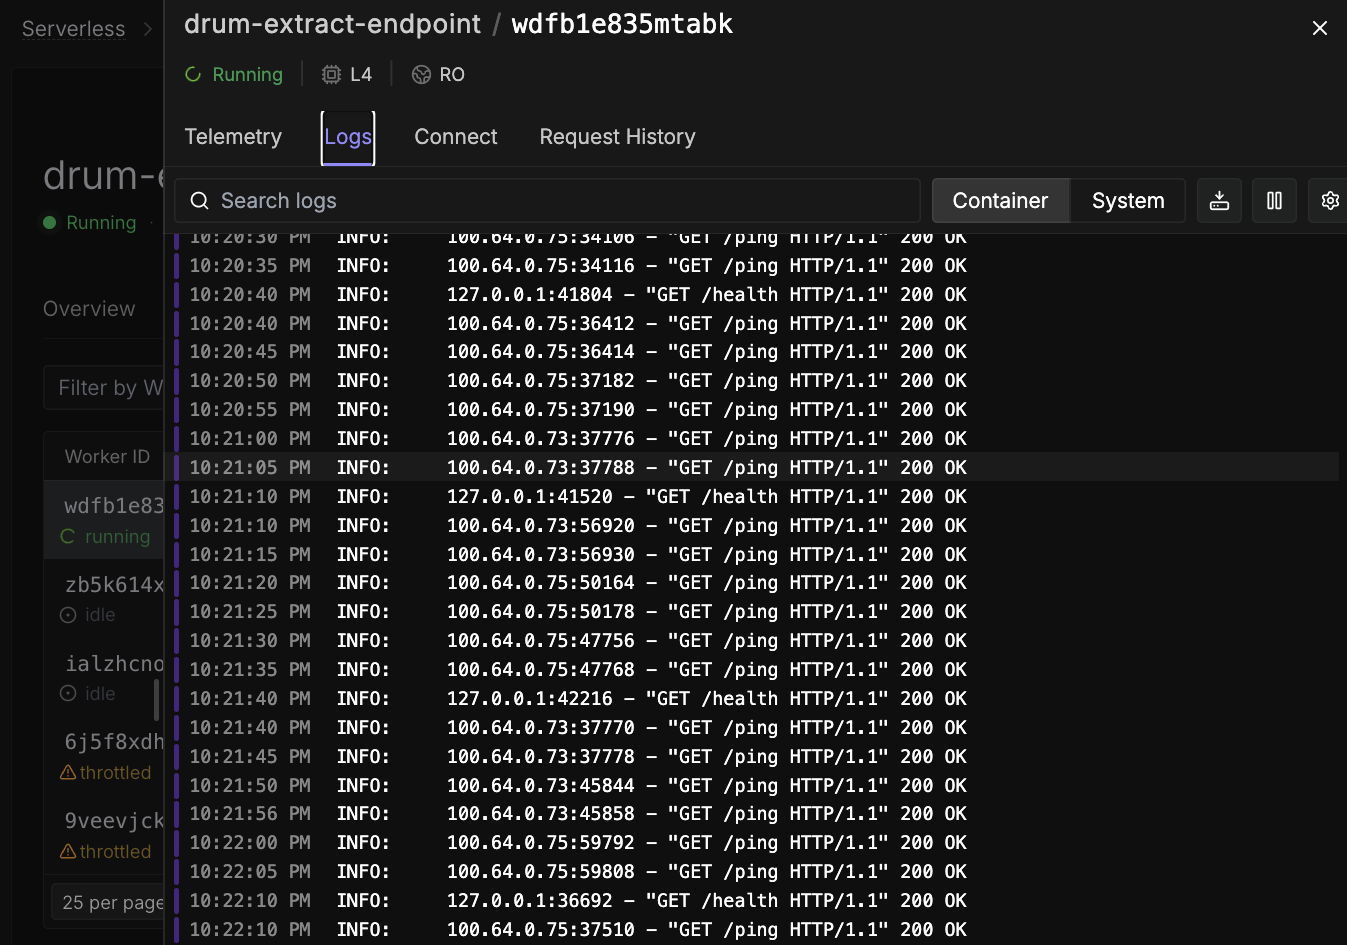
Task: Click the RO region globe icon
Action: pos(420,74)
